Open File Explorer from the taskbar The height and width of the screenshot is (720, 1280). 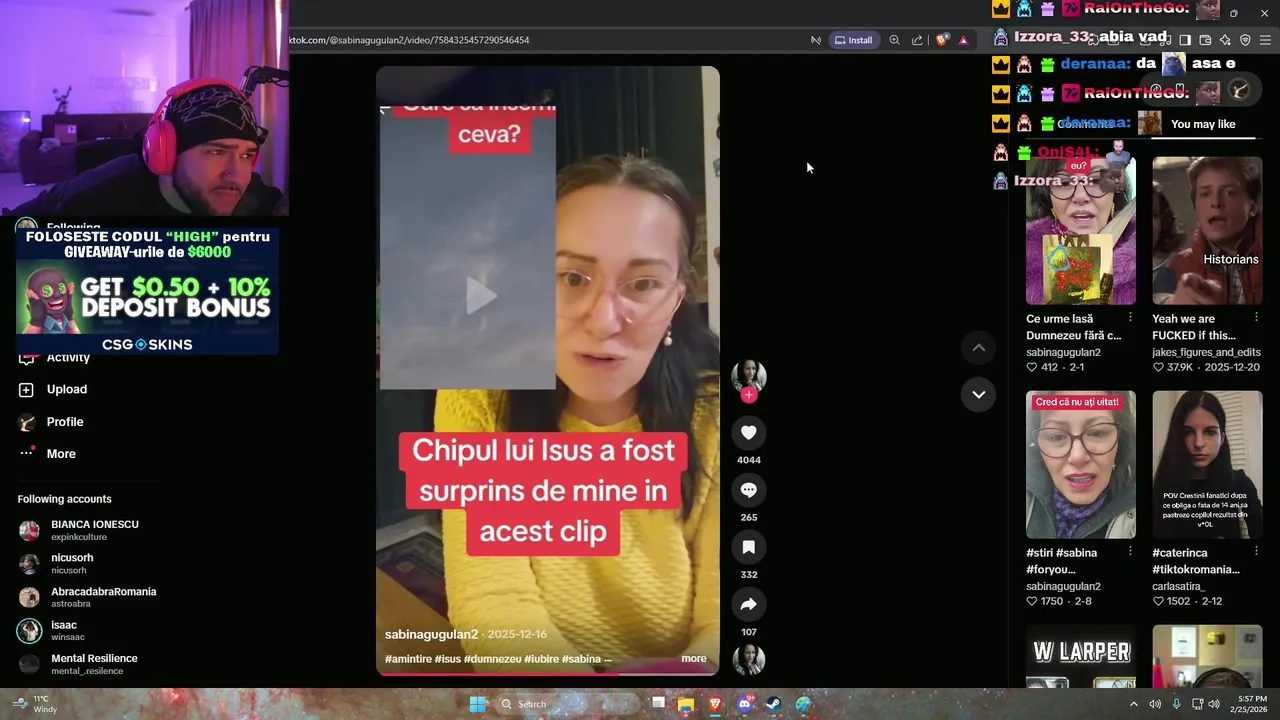[686, 704]
